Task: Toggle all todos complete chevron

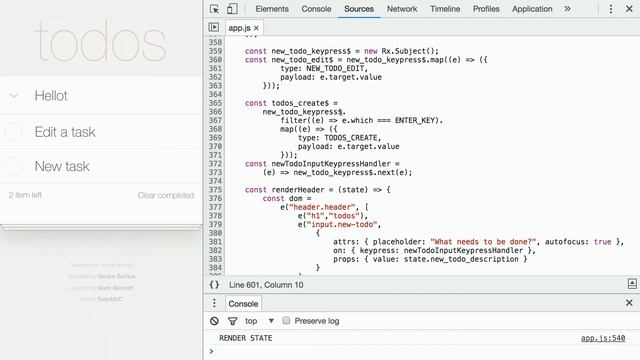Action: coord(14,96)
